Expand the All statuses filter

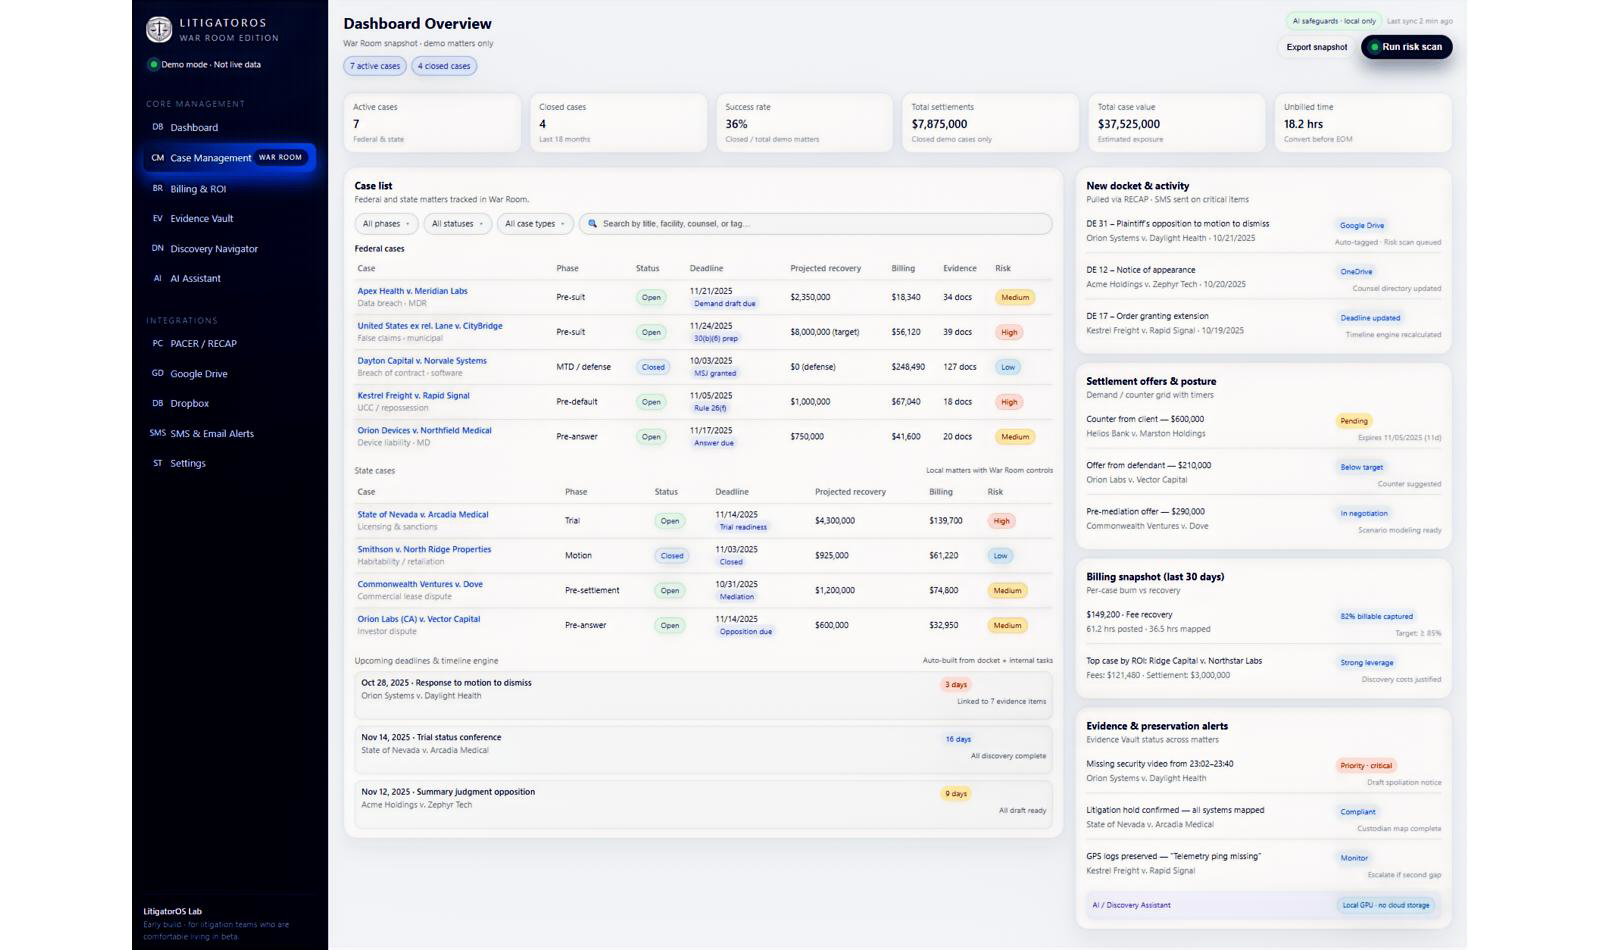[457, 223]
